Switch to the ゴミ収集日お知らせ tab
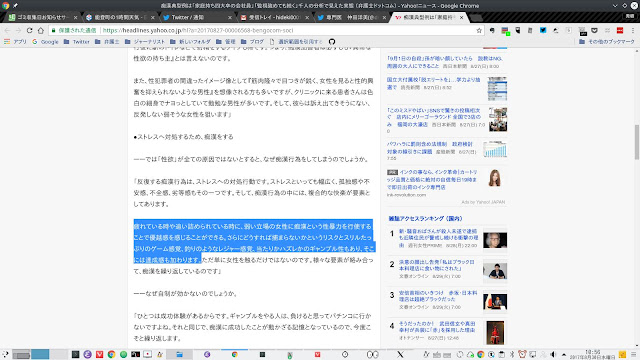 pos(43,17)
